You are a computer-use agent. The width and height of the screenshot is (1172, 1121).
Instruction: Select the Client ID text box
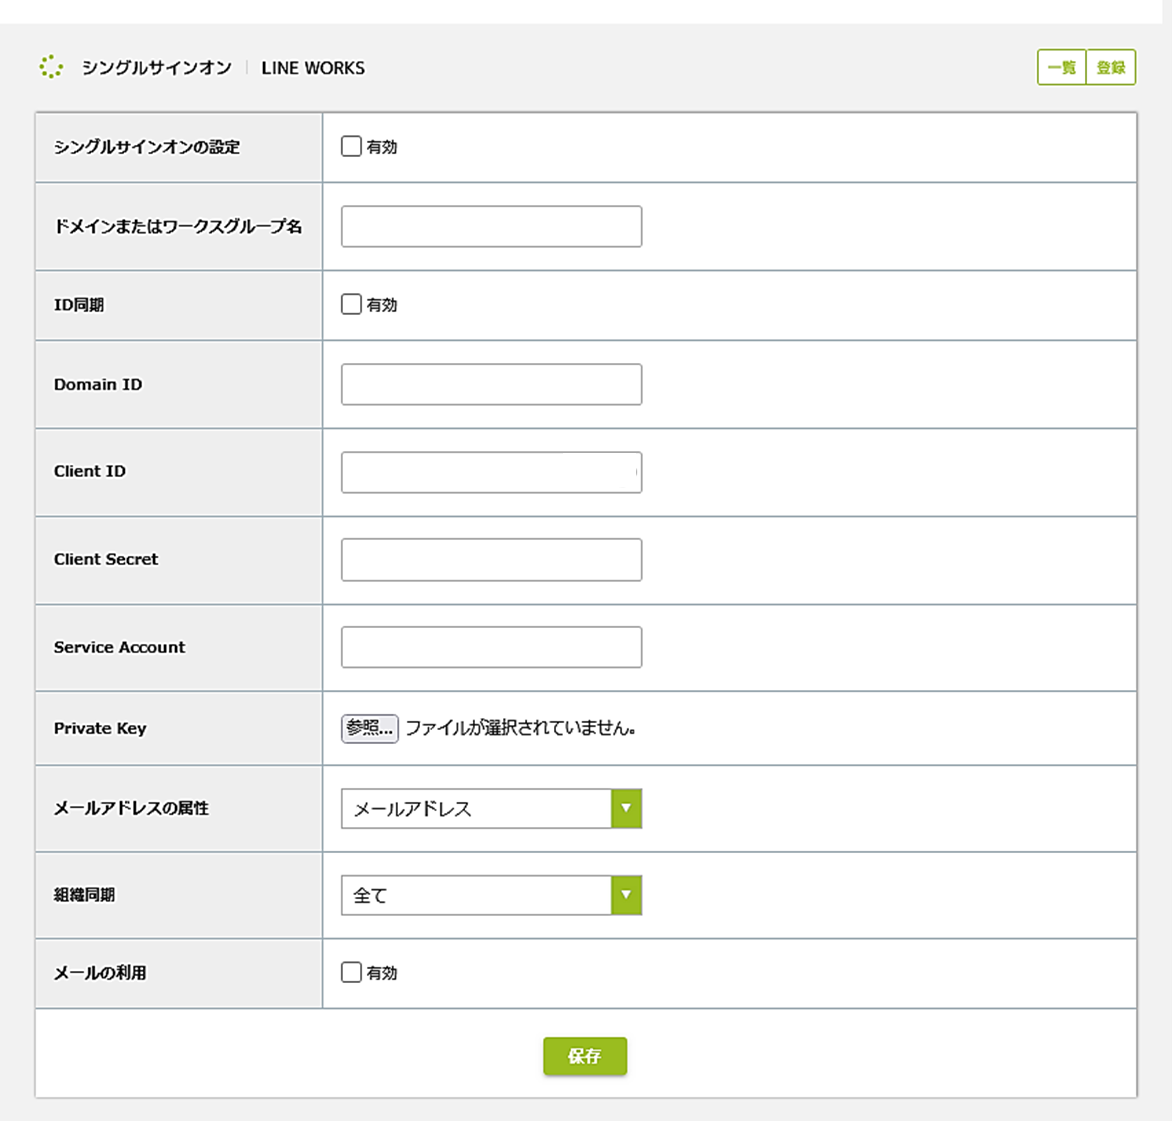point(491,472)
